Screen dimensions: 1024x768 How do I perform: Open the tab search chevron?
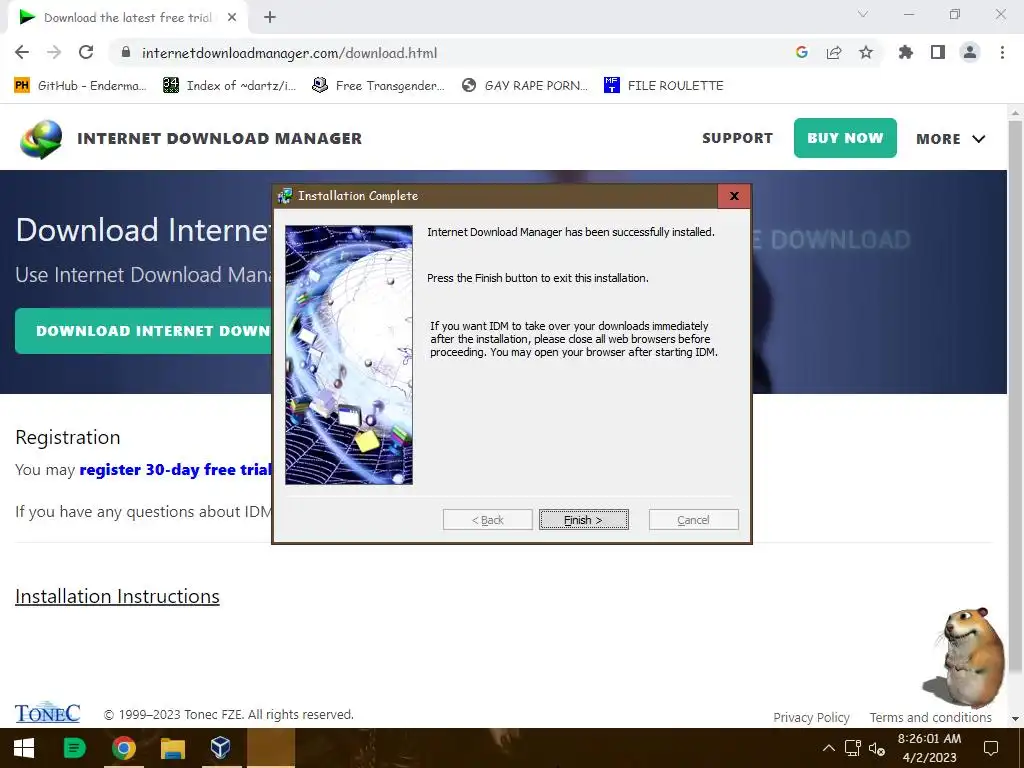[863, 14]
